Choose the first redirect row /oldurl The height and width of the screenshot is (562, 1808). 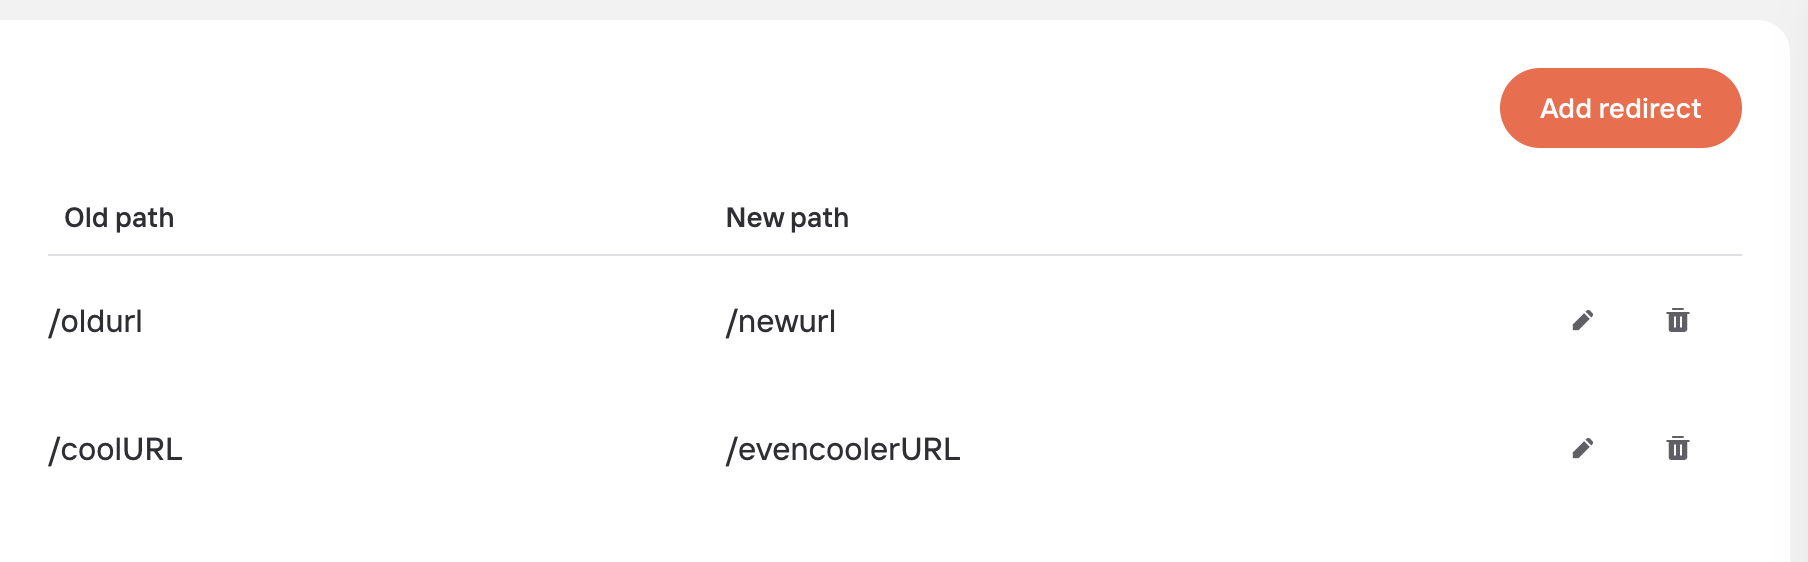[x=895, y=321]
